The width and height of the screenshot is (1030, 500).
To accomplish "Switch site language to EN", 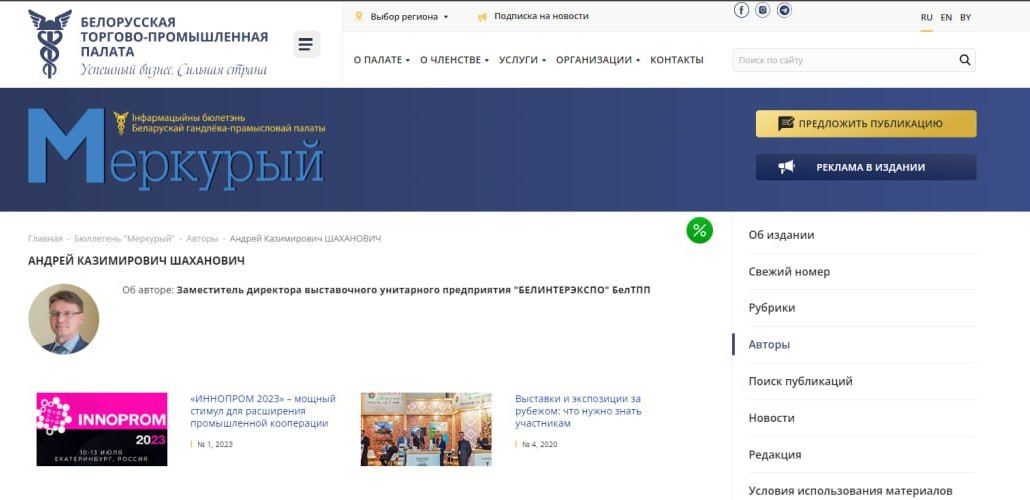I will 946,17.
